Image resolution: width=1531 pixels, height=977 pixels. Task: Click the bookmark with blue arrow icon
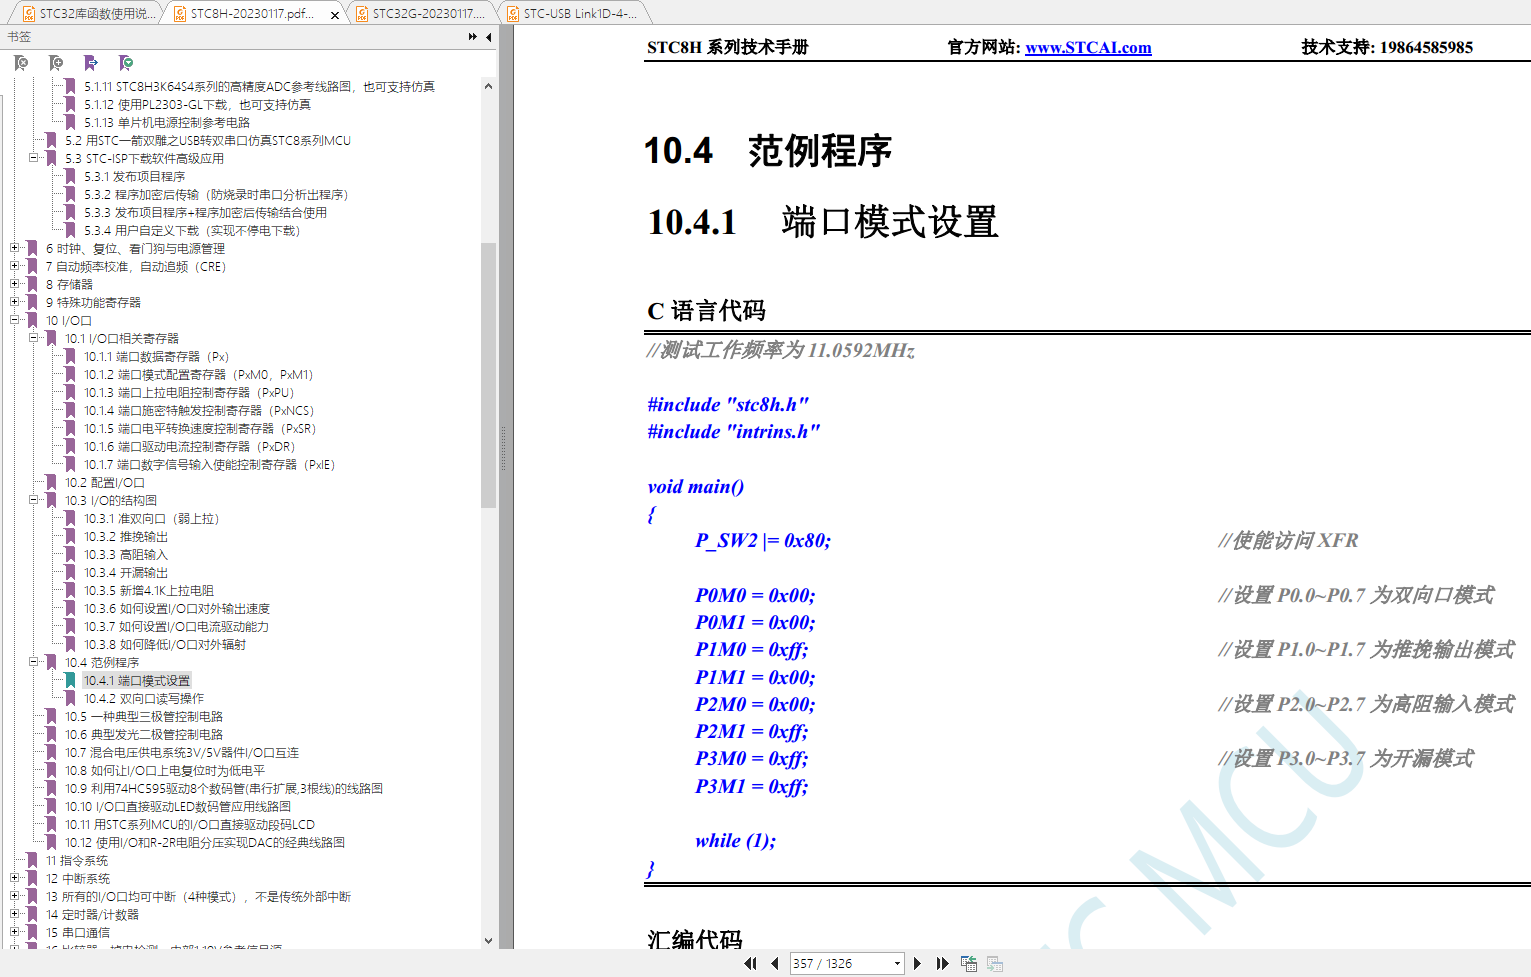(91, 63)
